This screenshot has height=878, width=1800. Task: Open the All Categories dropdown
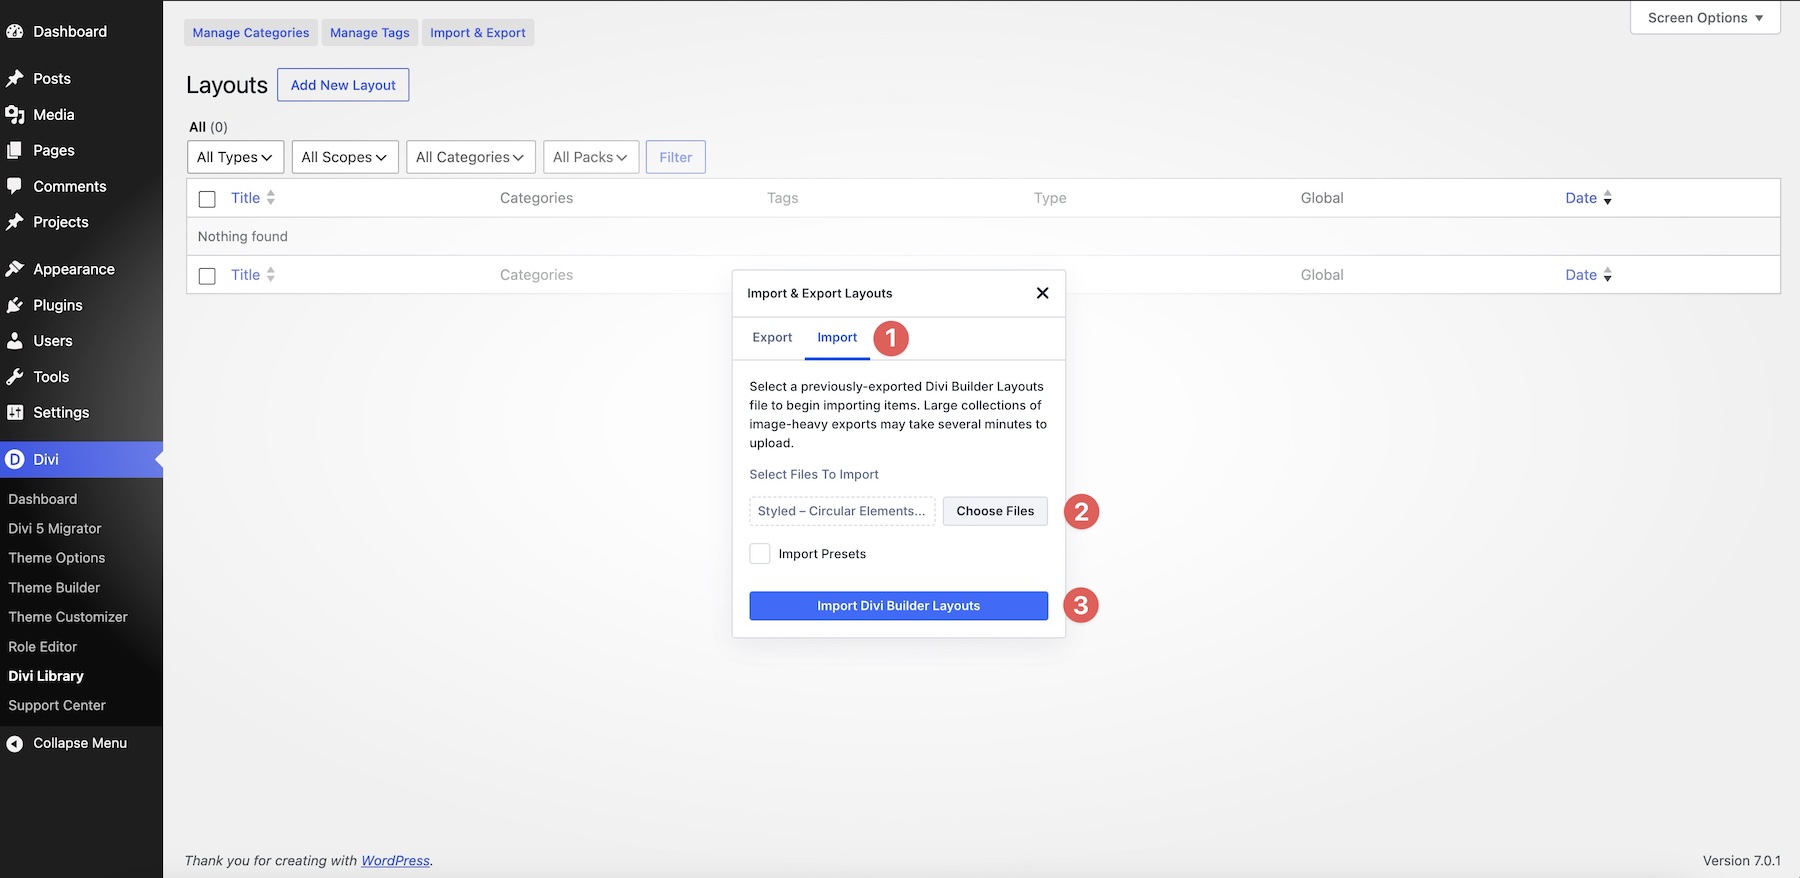pos(470,157)
